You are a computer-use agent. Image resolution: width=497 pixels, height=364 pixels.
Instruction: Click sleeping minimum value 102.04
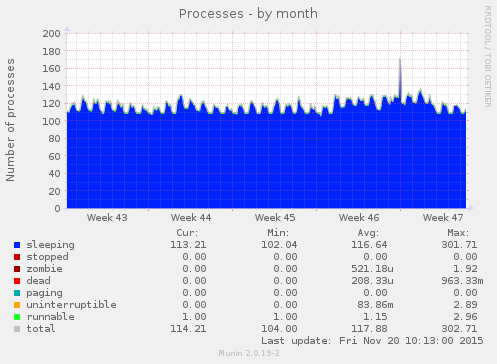[279, 245]
